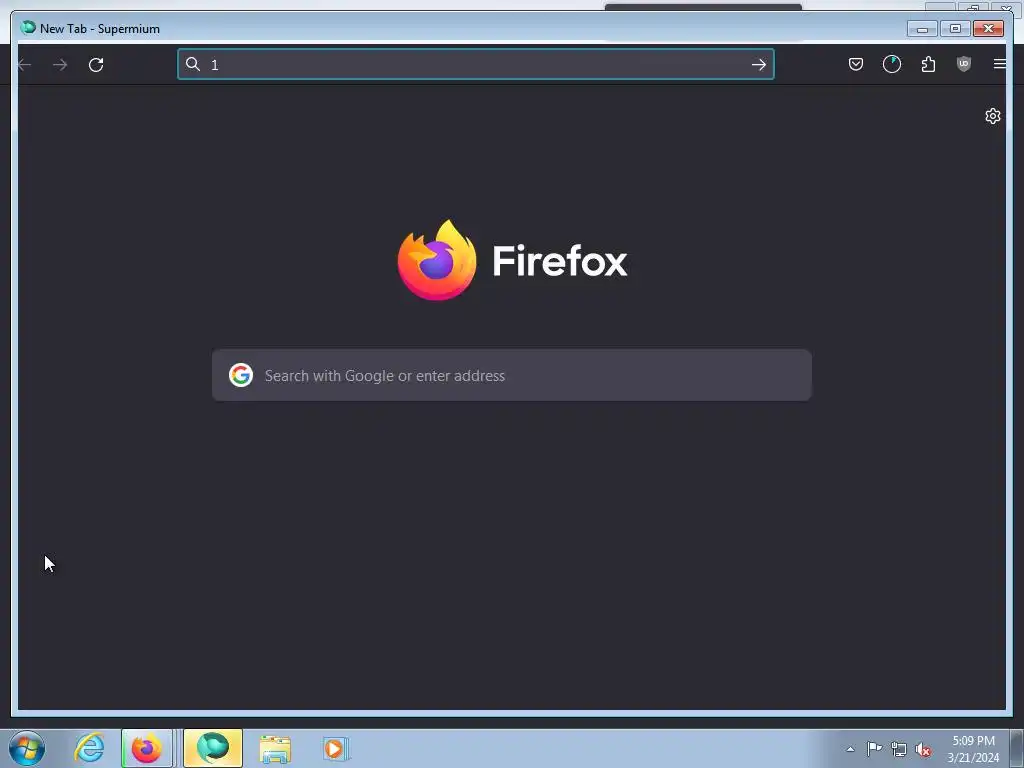Open the circular account icon in toolbar

891,64
